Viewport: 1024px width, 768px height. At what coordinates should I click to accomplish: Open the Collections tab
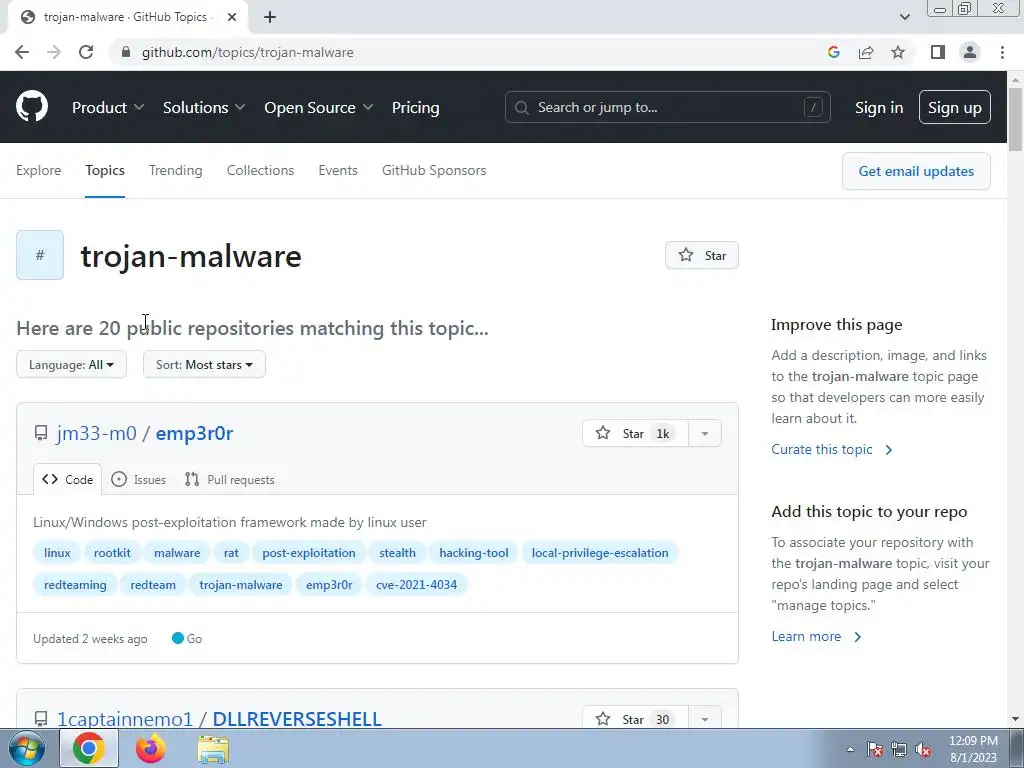point(260,170)
